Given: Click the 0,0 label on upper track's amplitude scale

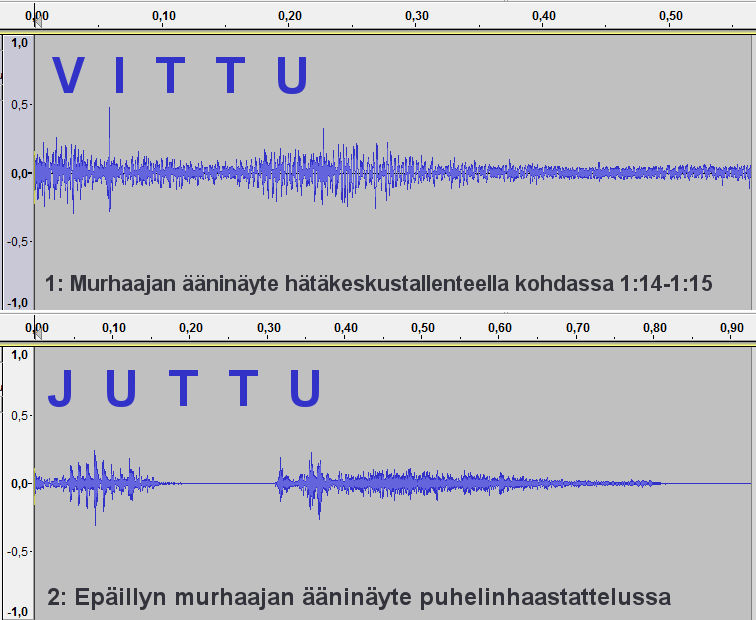Looking at the screenshot, I should point(19,173).
